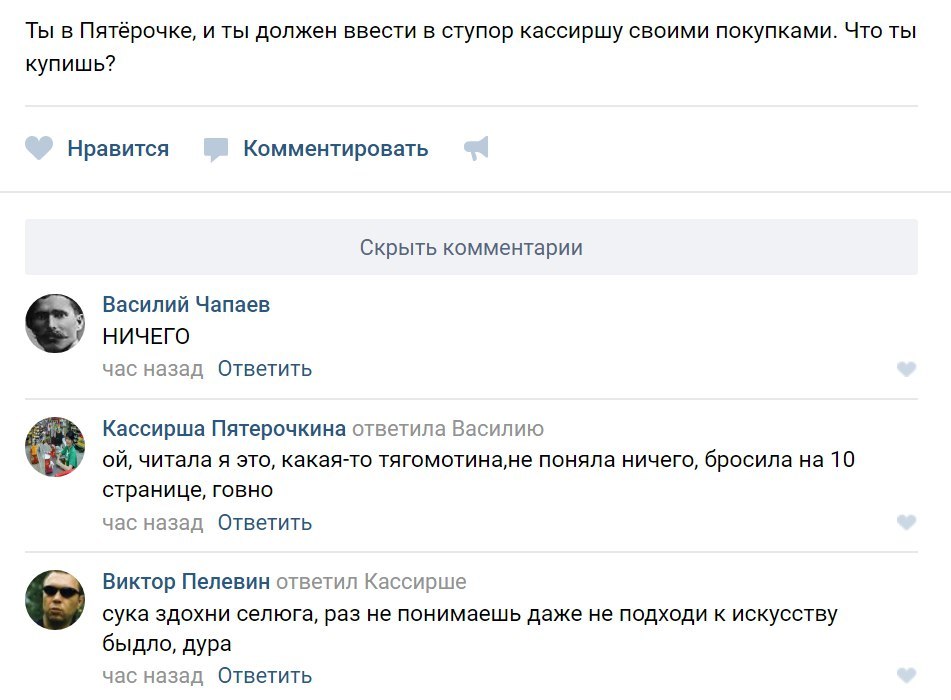
Task: Click the speech bubble comment icon
Action: pos(216,150)
